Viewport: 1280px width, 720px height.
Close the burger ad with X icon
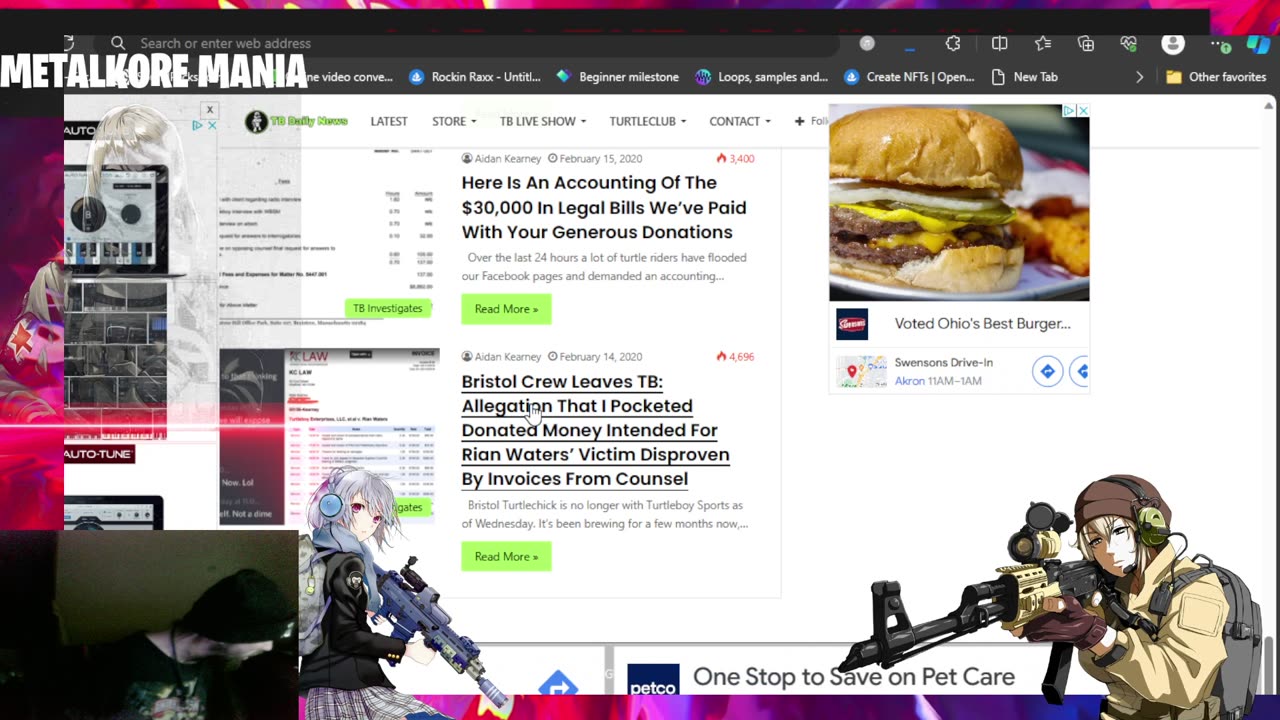tap(1083, 111)
